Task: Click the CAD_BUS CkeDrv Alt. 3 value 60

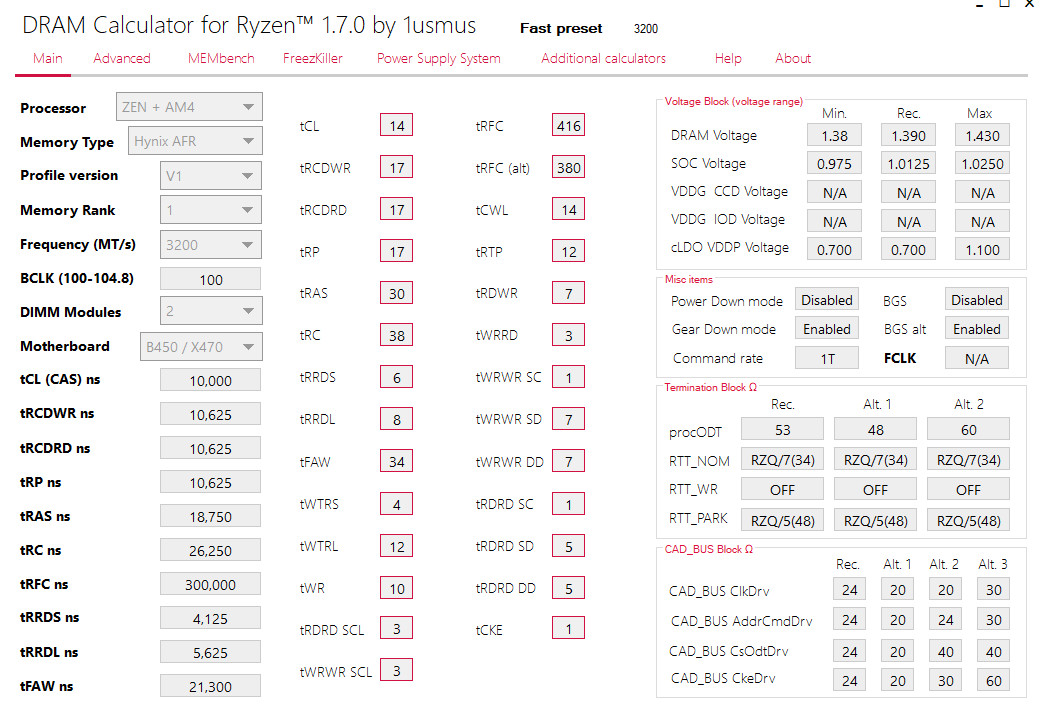Action: [x=993, y=680]
